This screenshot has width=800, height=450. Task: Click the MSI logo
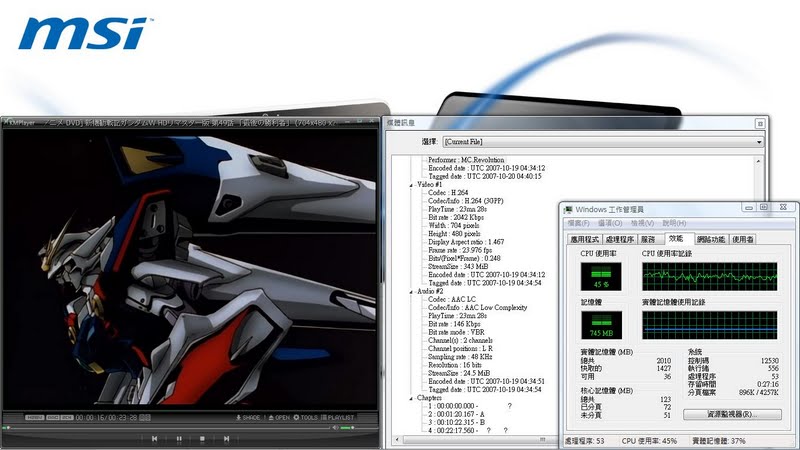86,34
